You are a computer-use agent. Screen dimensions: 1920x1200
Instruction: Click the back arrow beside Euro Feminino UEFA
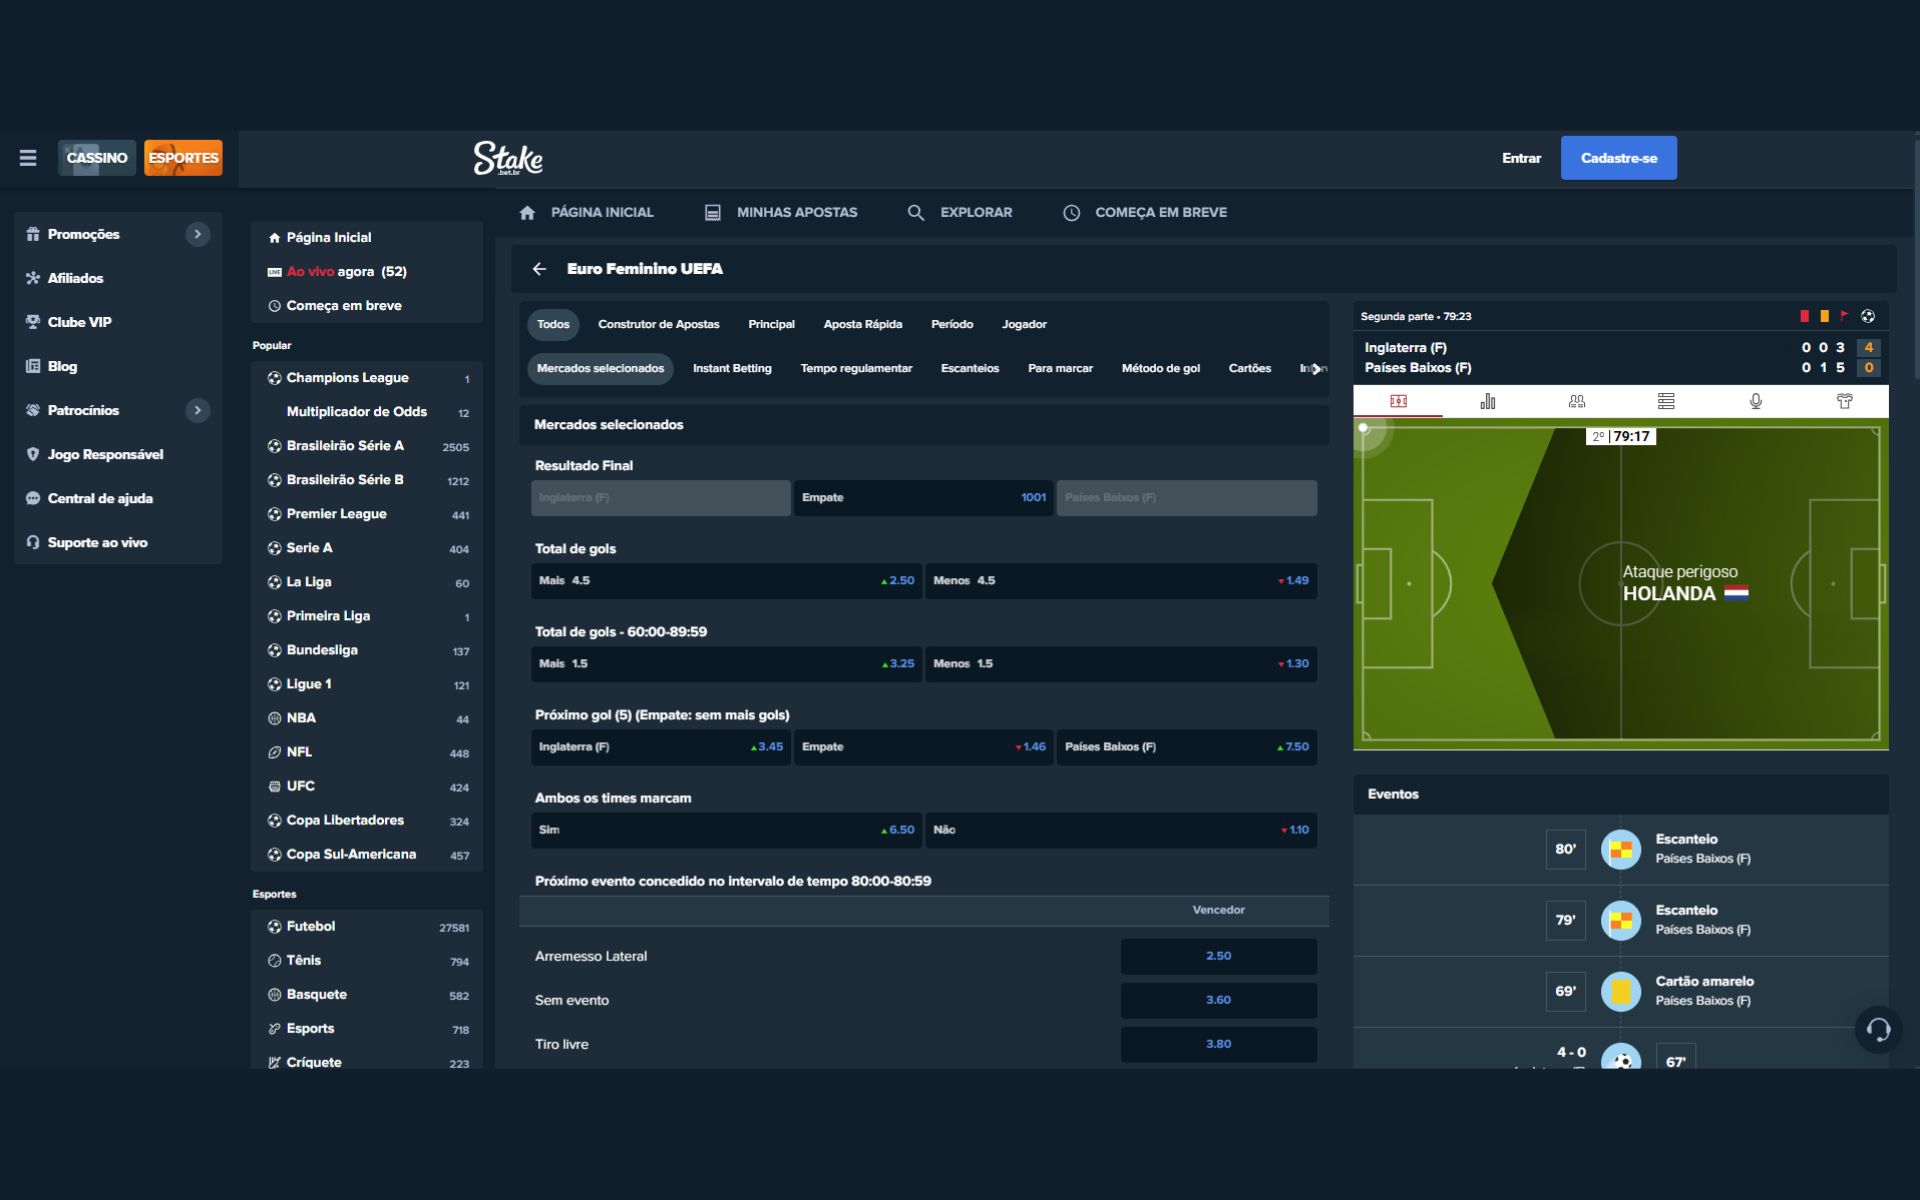540,269
